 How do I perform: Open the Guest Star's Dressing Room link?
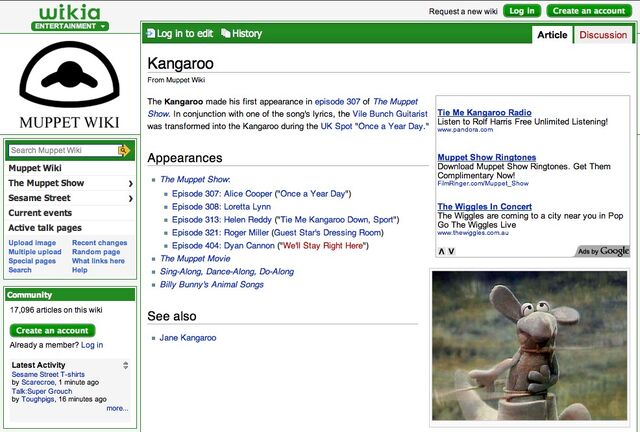pyautogui.click(x=328, y=233)
